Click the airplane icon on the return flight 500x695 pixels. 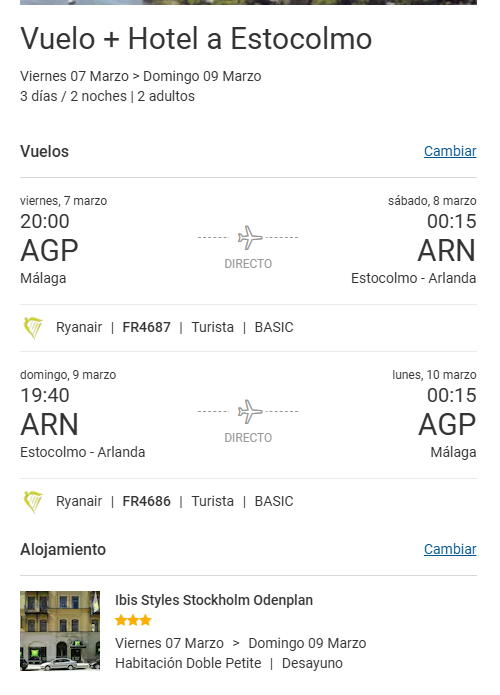(x=250, y=412)
